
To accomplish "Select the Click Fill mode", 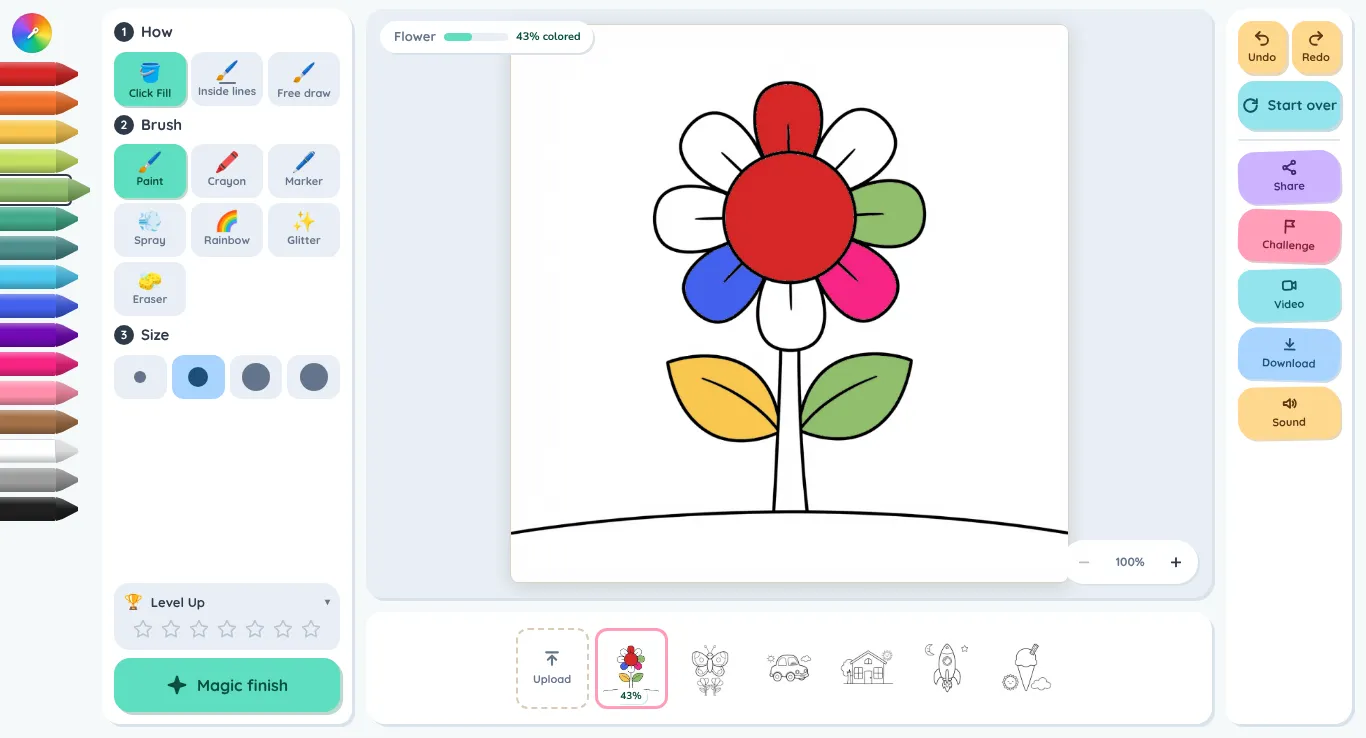I will (150, 79).
